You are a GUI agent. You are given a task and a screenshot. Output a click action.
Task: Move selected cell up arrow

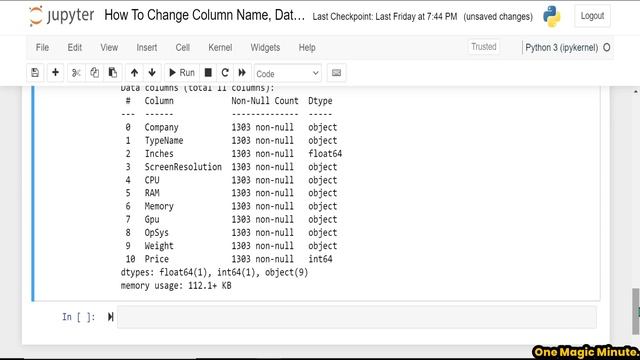coord(134,73)
